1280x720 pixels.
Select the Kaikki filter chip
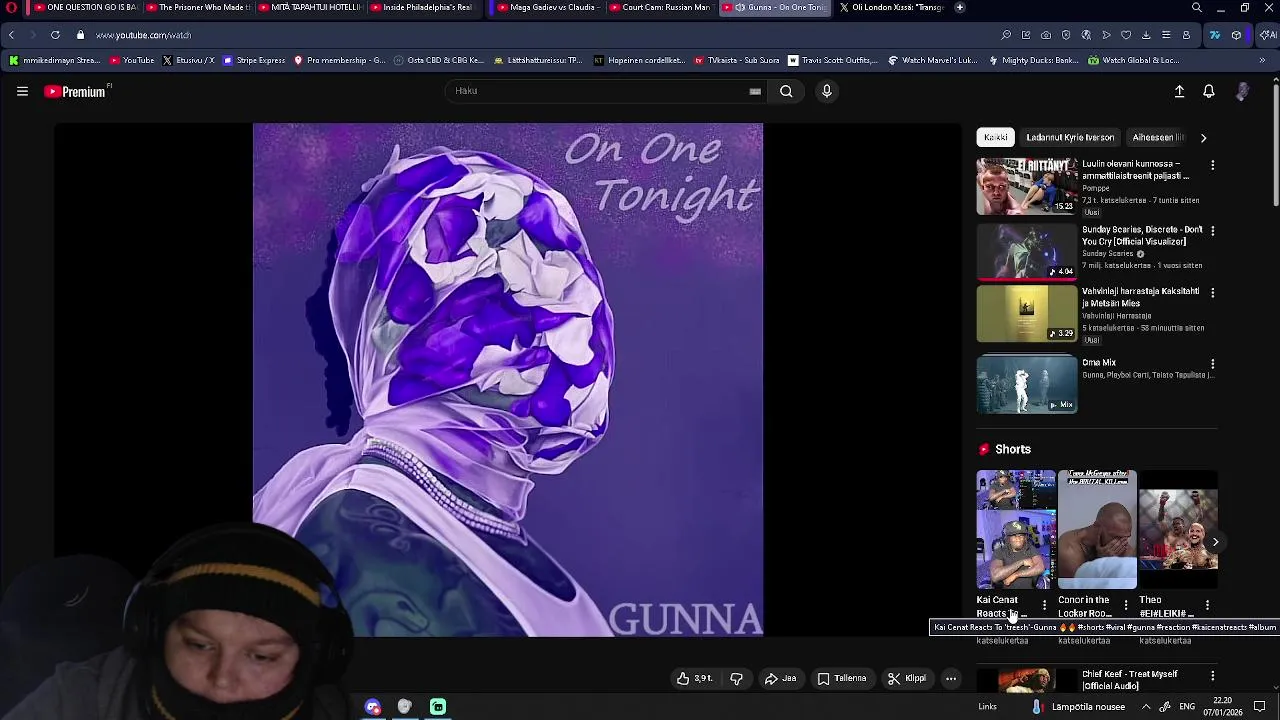coord(995,137)
